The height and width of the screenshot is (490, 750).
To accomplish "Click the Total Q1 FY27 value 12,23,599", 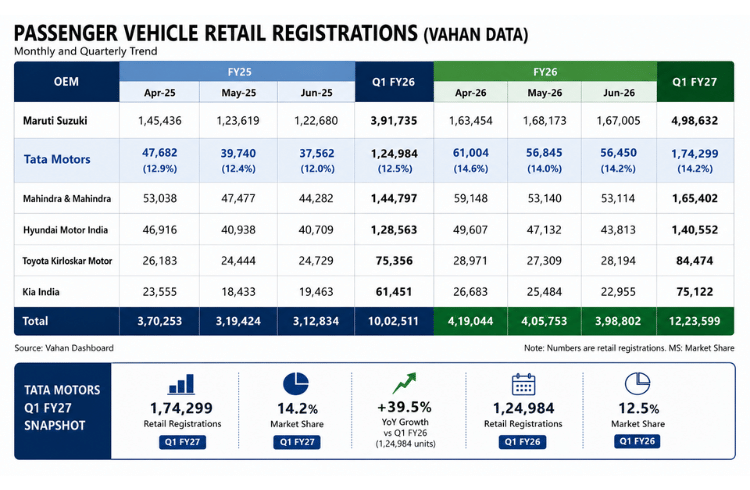I will pyautogui.click(x=695, y=321).
